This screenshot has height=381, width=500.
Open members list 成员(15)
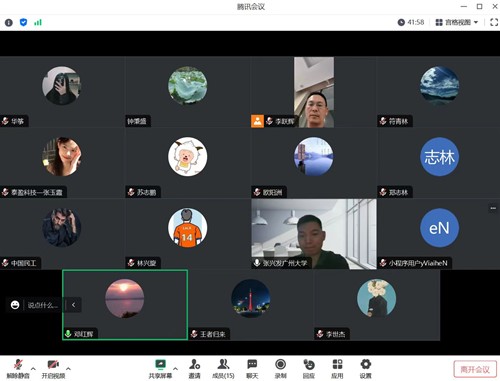[x=223, y=369]
